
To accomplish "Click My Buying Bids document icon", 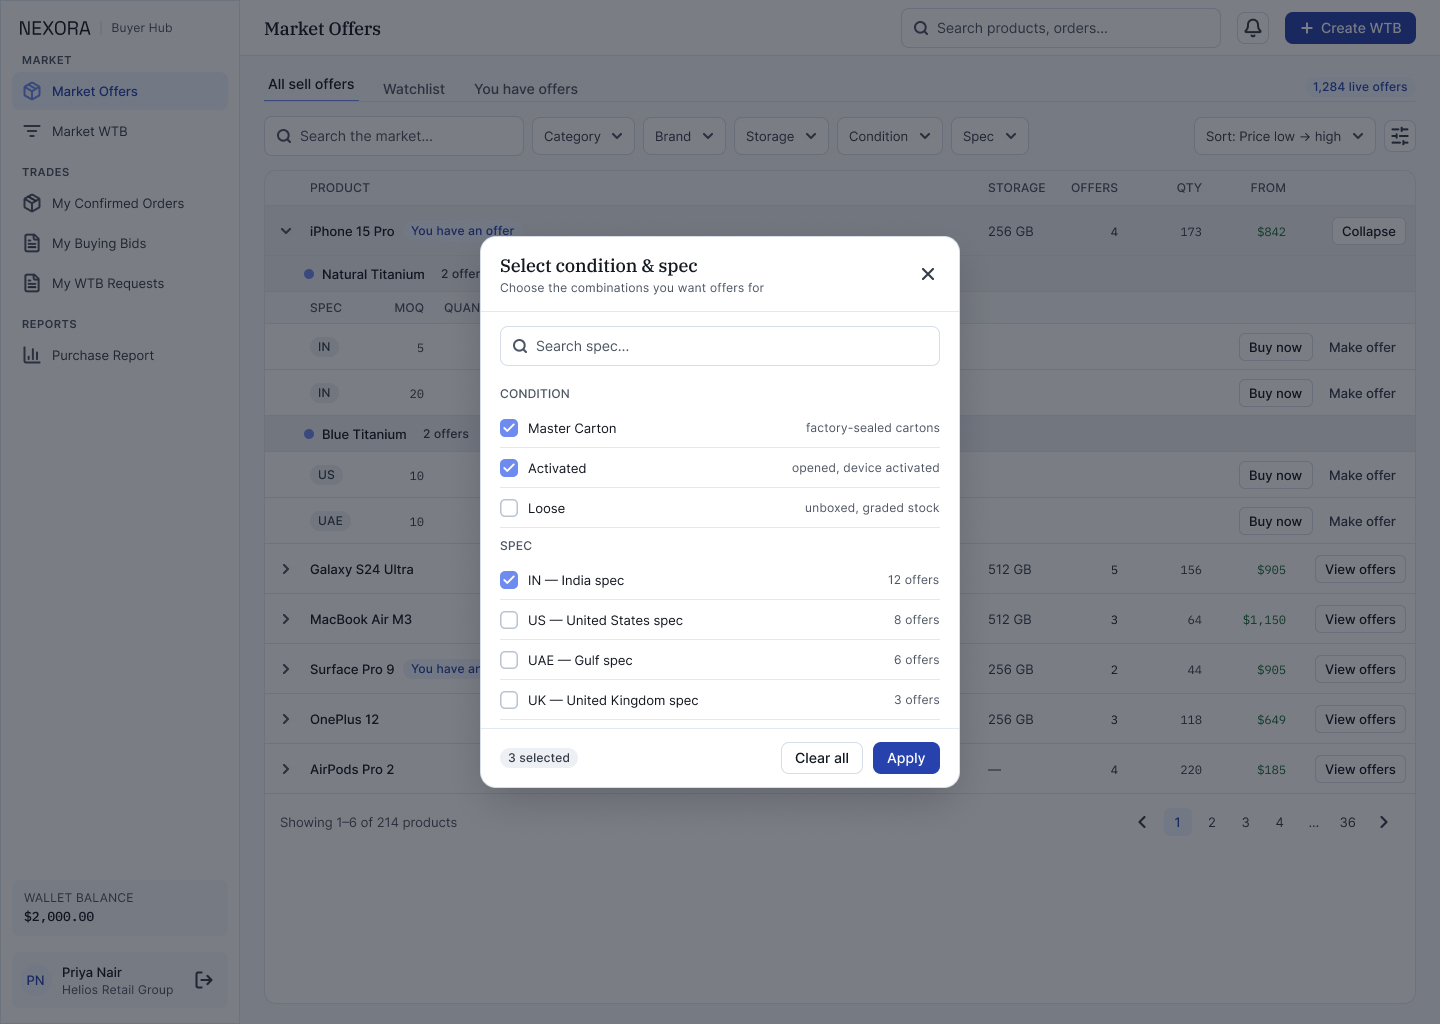I will click(x=32, y=243).
